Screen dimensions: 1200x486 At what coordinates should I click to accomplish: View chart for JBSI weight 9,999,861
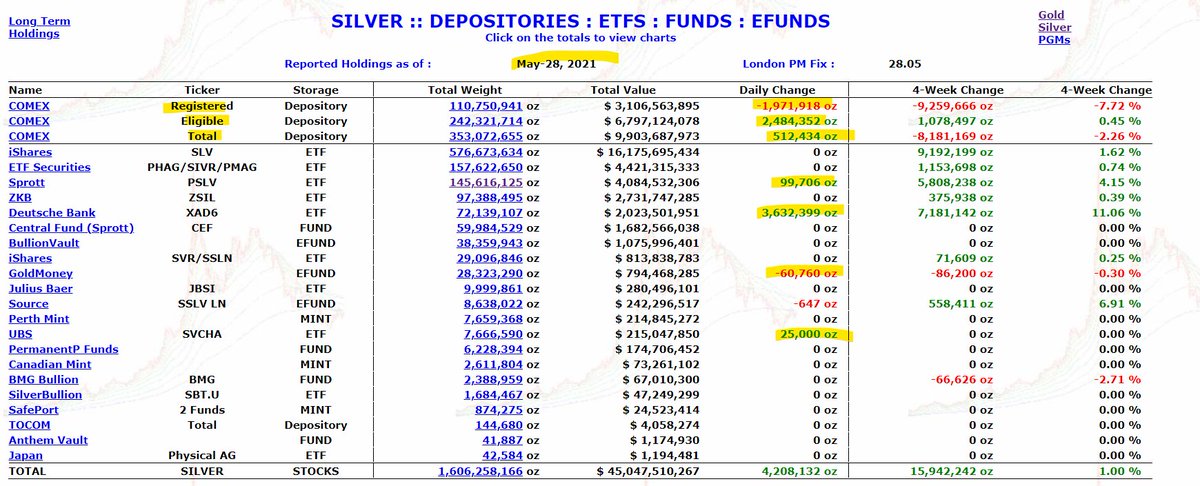(493, 288)
